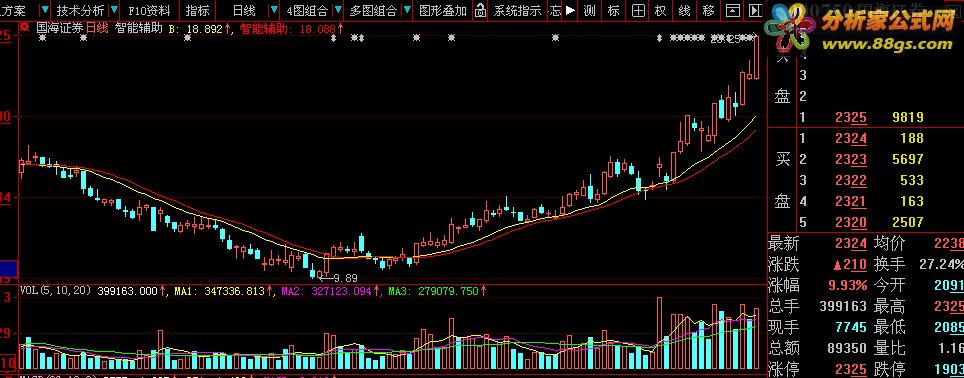Click the lock icon next to 图形叠加
The image size is (964, 378).
[481, 10]
